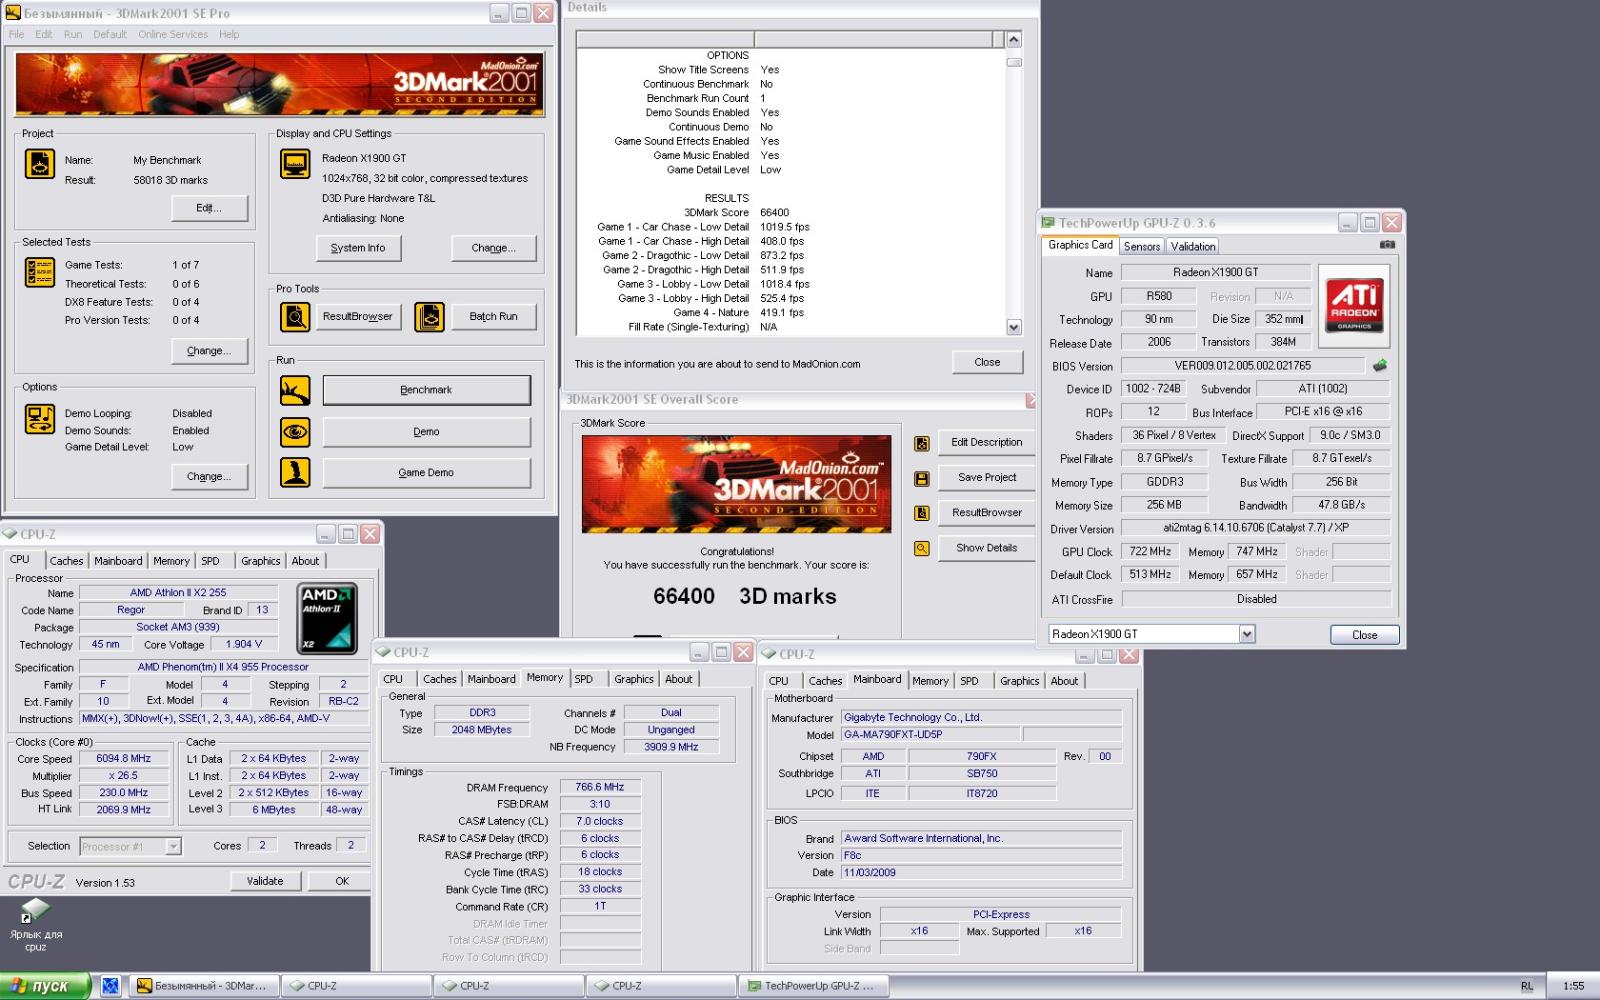
Task: Open Graphics tab in Mainboard CPU-Z window
Action: coord(1019,681)
